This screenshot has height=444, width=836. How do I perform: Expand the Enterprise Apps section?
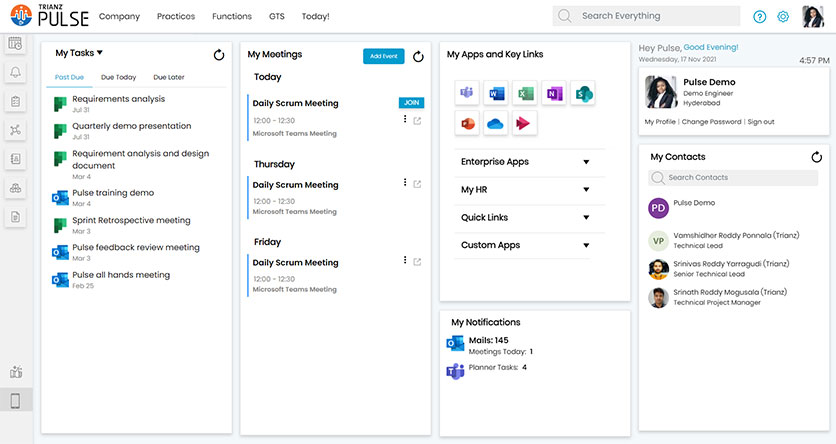click(x=529, y=162)
